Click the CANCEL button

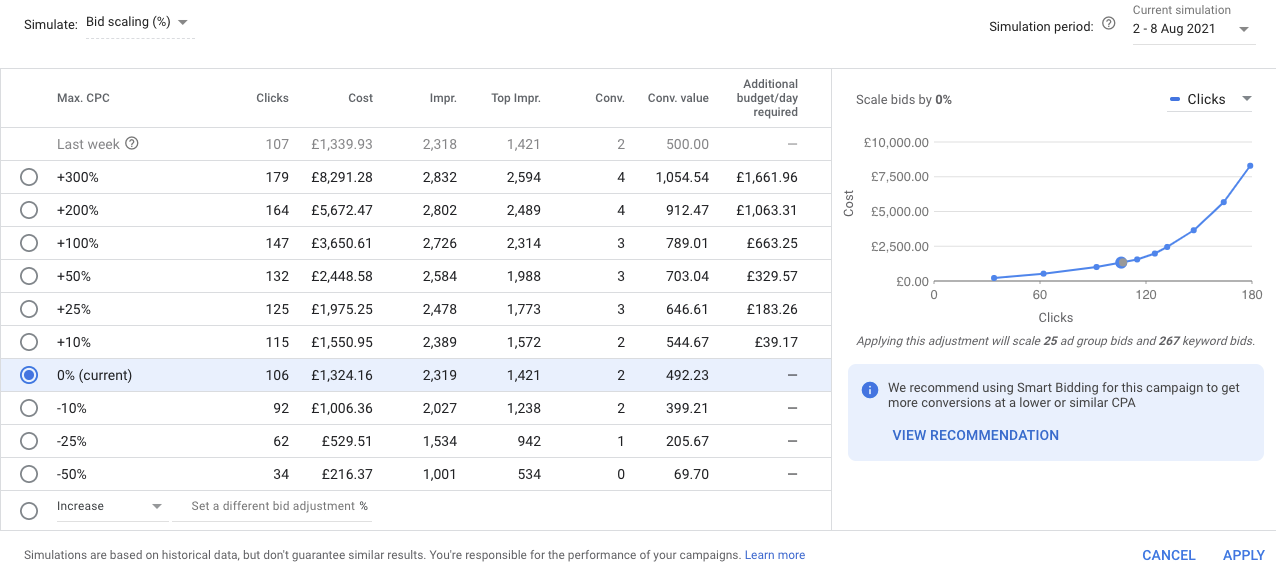pos(1168,555)
